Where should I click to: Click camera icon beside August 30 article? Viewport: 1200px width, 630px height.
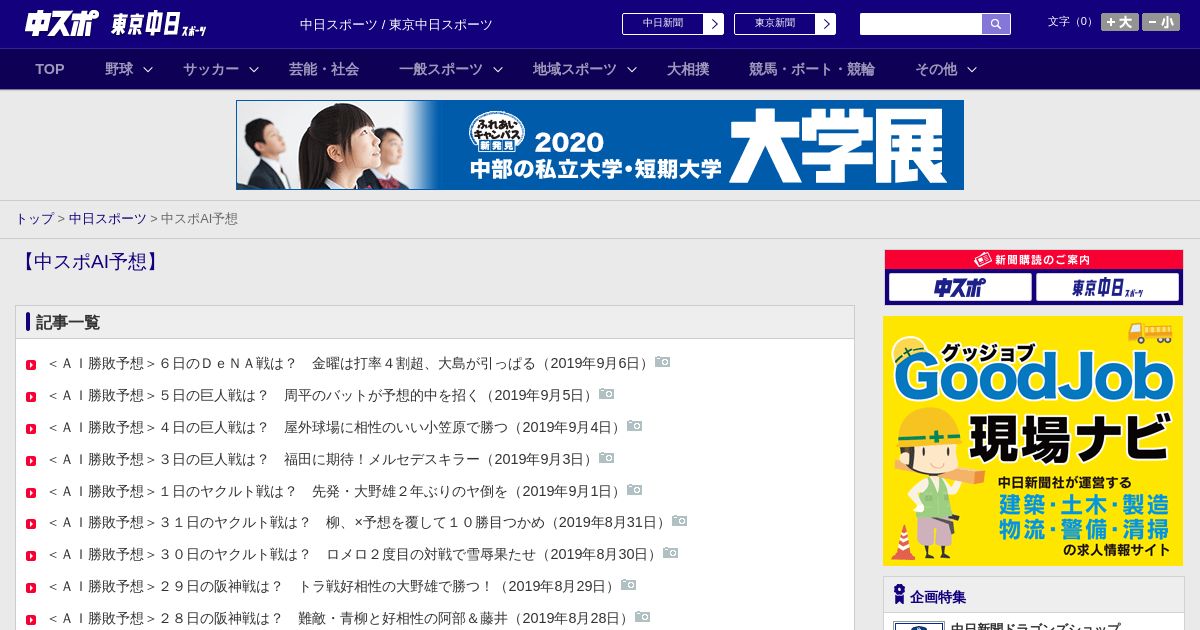pos(671,553)
